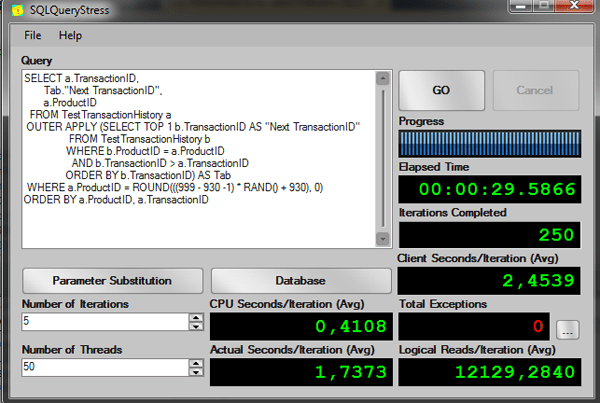Minimize the SQLQueryStress window
Image resolution: width=600 pixels, height=403 pixels.
click(520, 6)
